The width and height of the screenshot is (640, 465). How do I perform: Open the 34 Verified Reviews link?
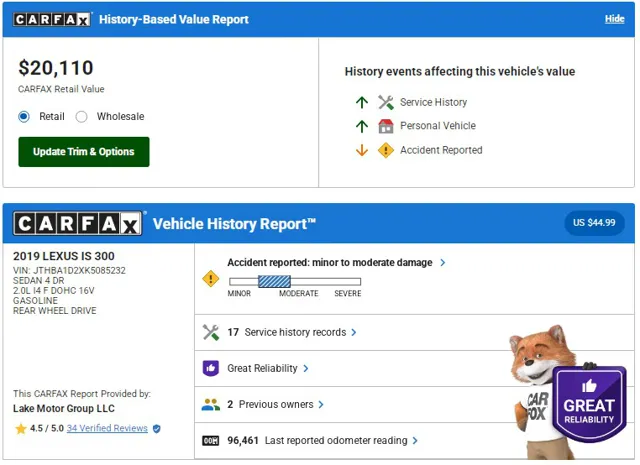tap(107, 429)
